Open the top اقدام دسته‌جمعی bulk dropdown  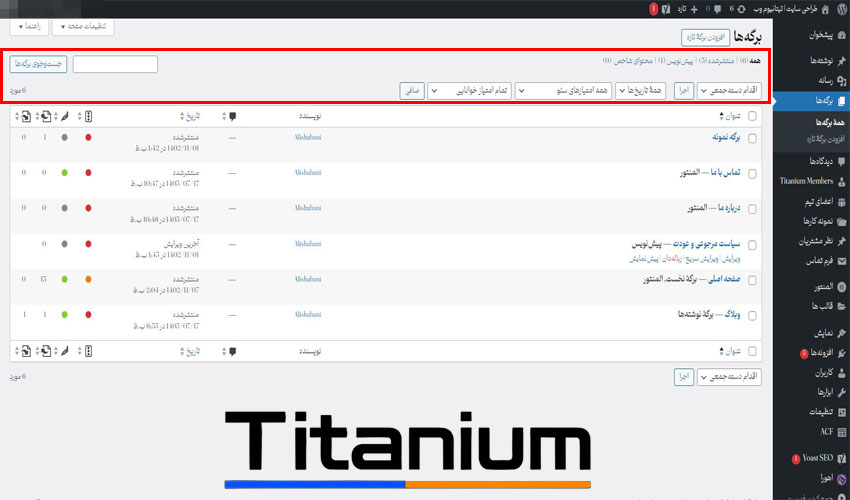[x=729, y=91]
